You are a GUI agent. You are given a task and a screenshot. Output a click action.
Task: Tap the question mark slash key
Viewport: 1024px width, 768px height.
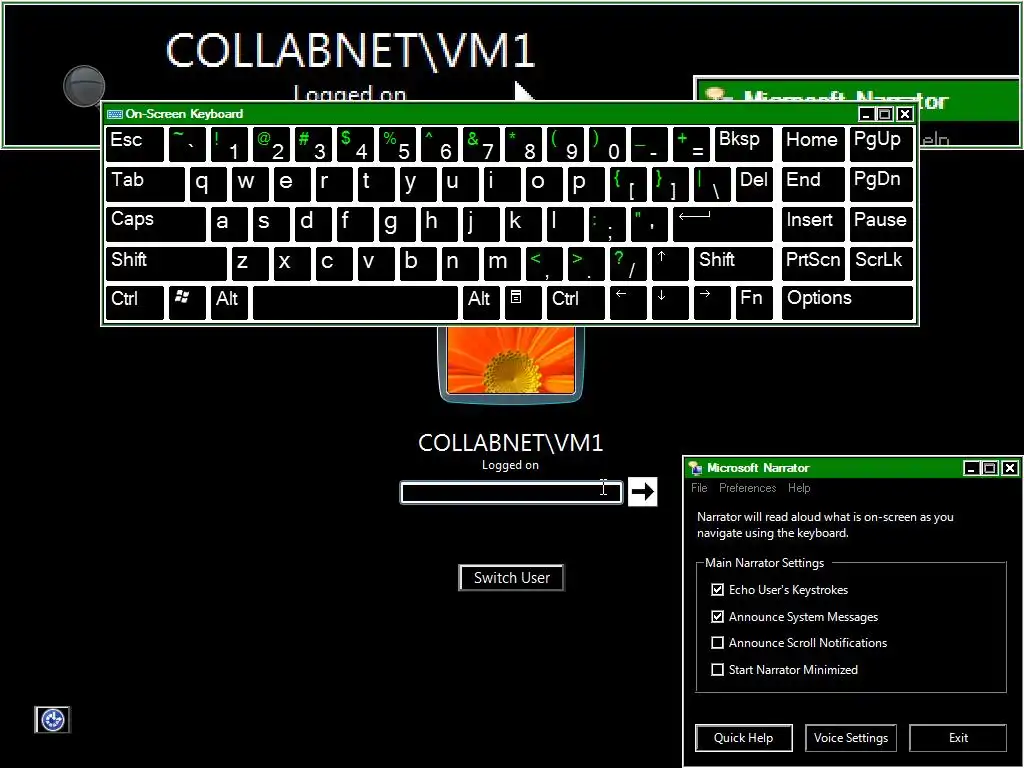point(628,263)
